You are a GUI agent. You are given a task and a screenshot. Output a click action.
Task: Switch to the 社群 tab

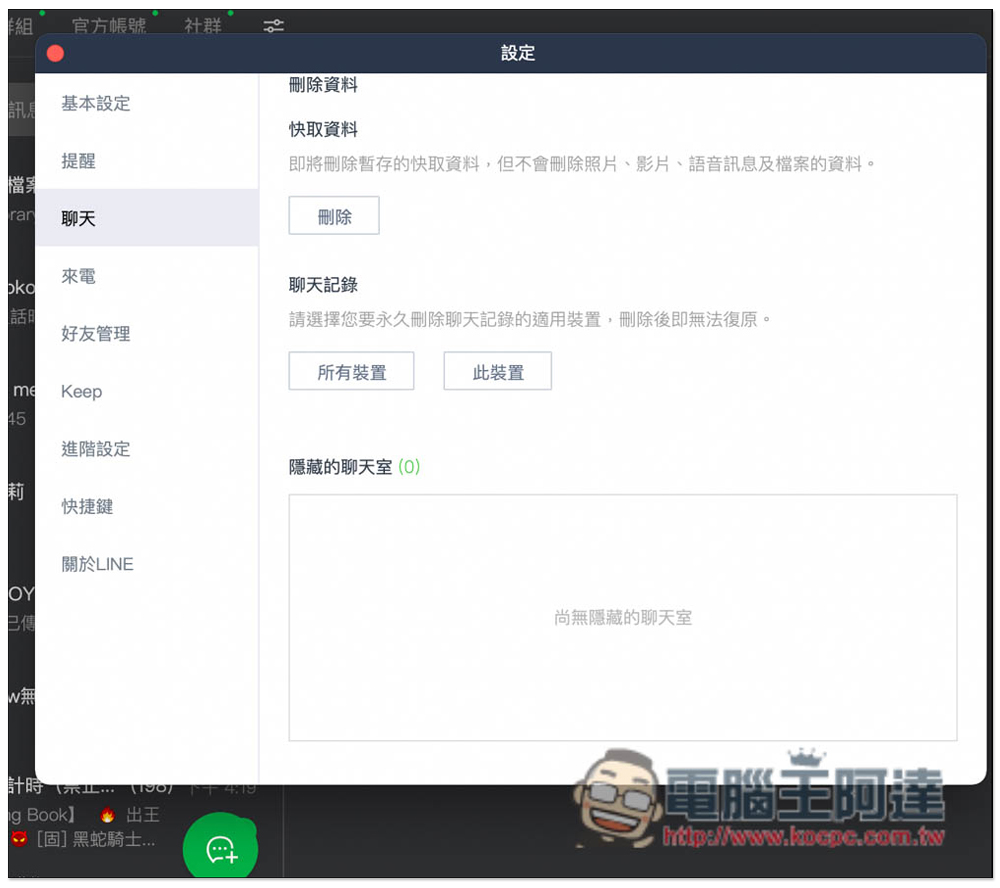(x=203, y=26)
